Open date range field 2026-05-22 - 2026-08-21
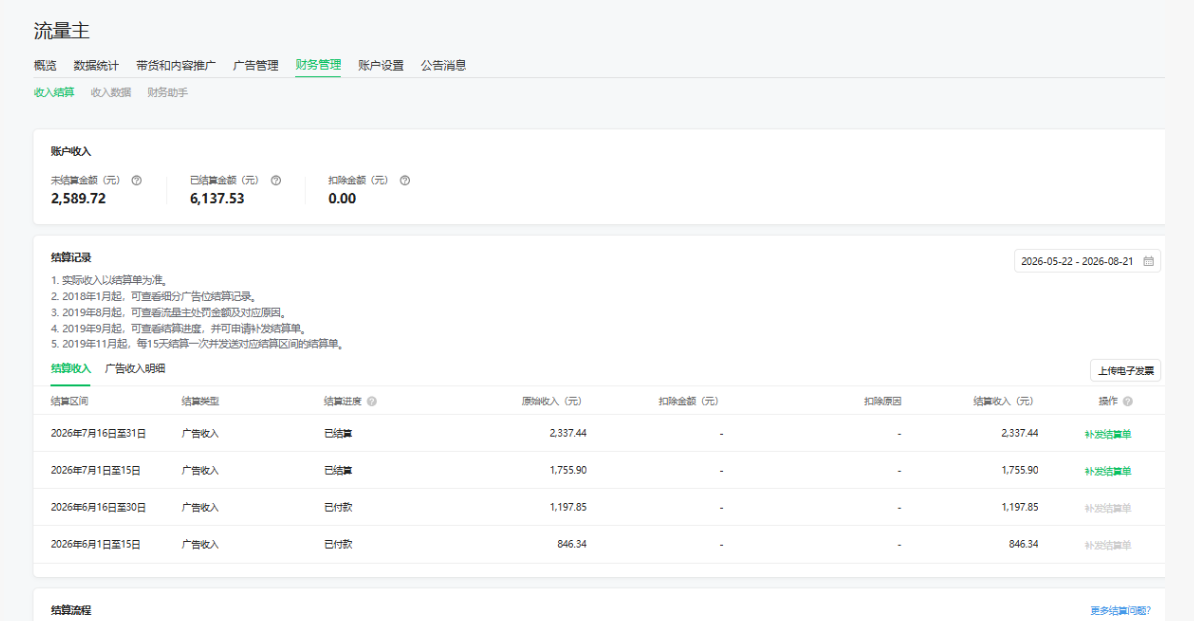 click(x=1087, y=261)
